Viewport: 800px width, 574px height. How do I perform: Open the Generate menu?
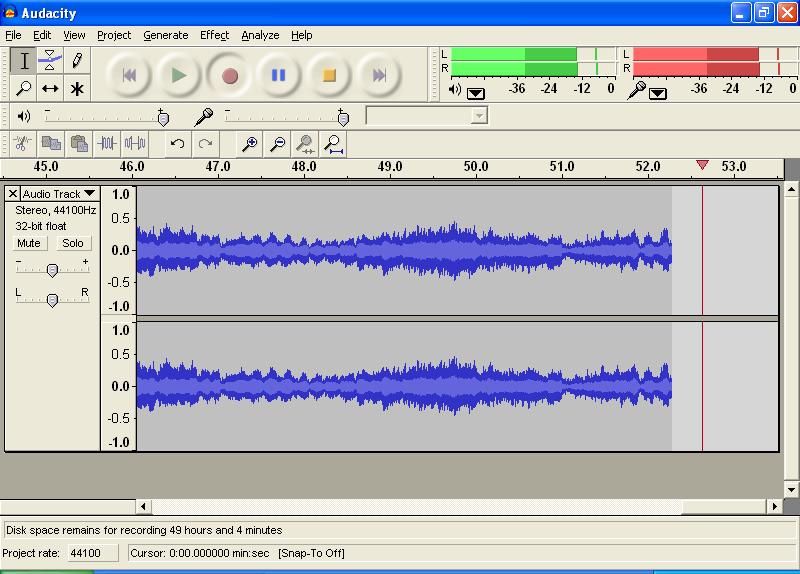coord(166,35)
